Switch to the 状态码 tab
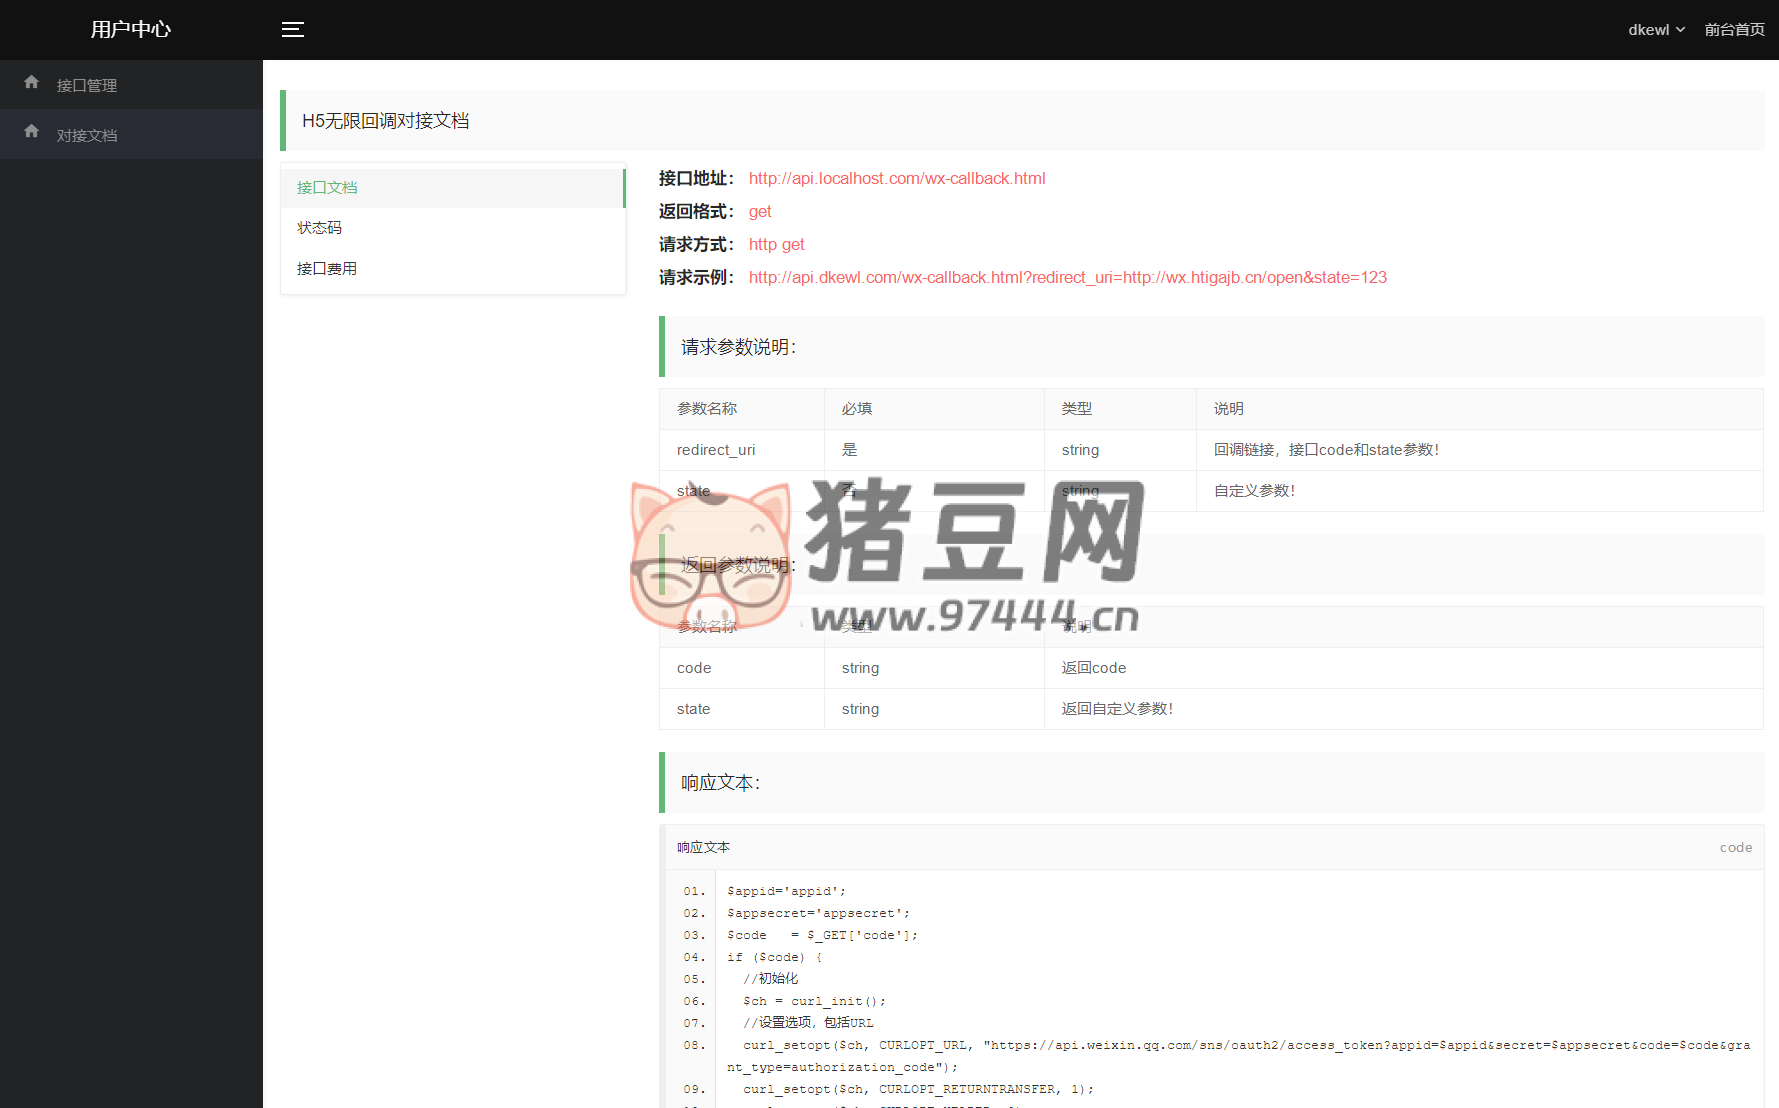1779x1108 pixels. click(x=320, y=228)
